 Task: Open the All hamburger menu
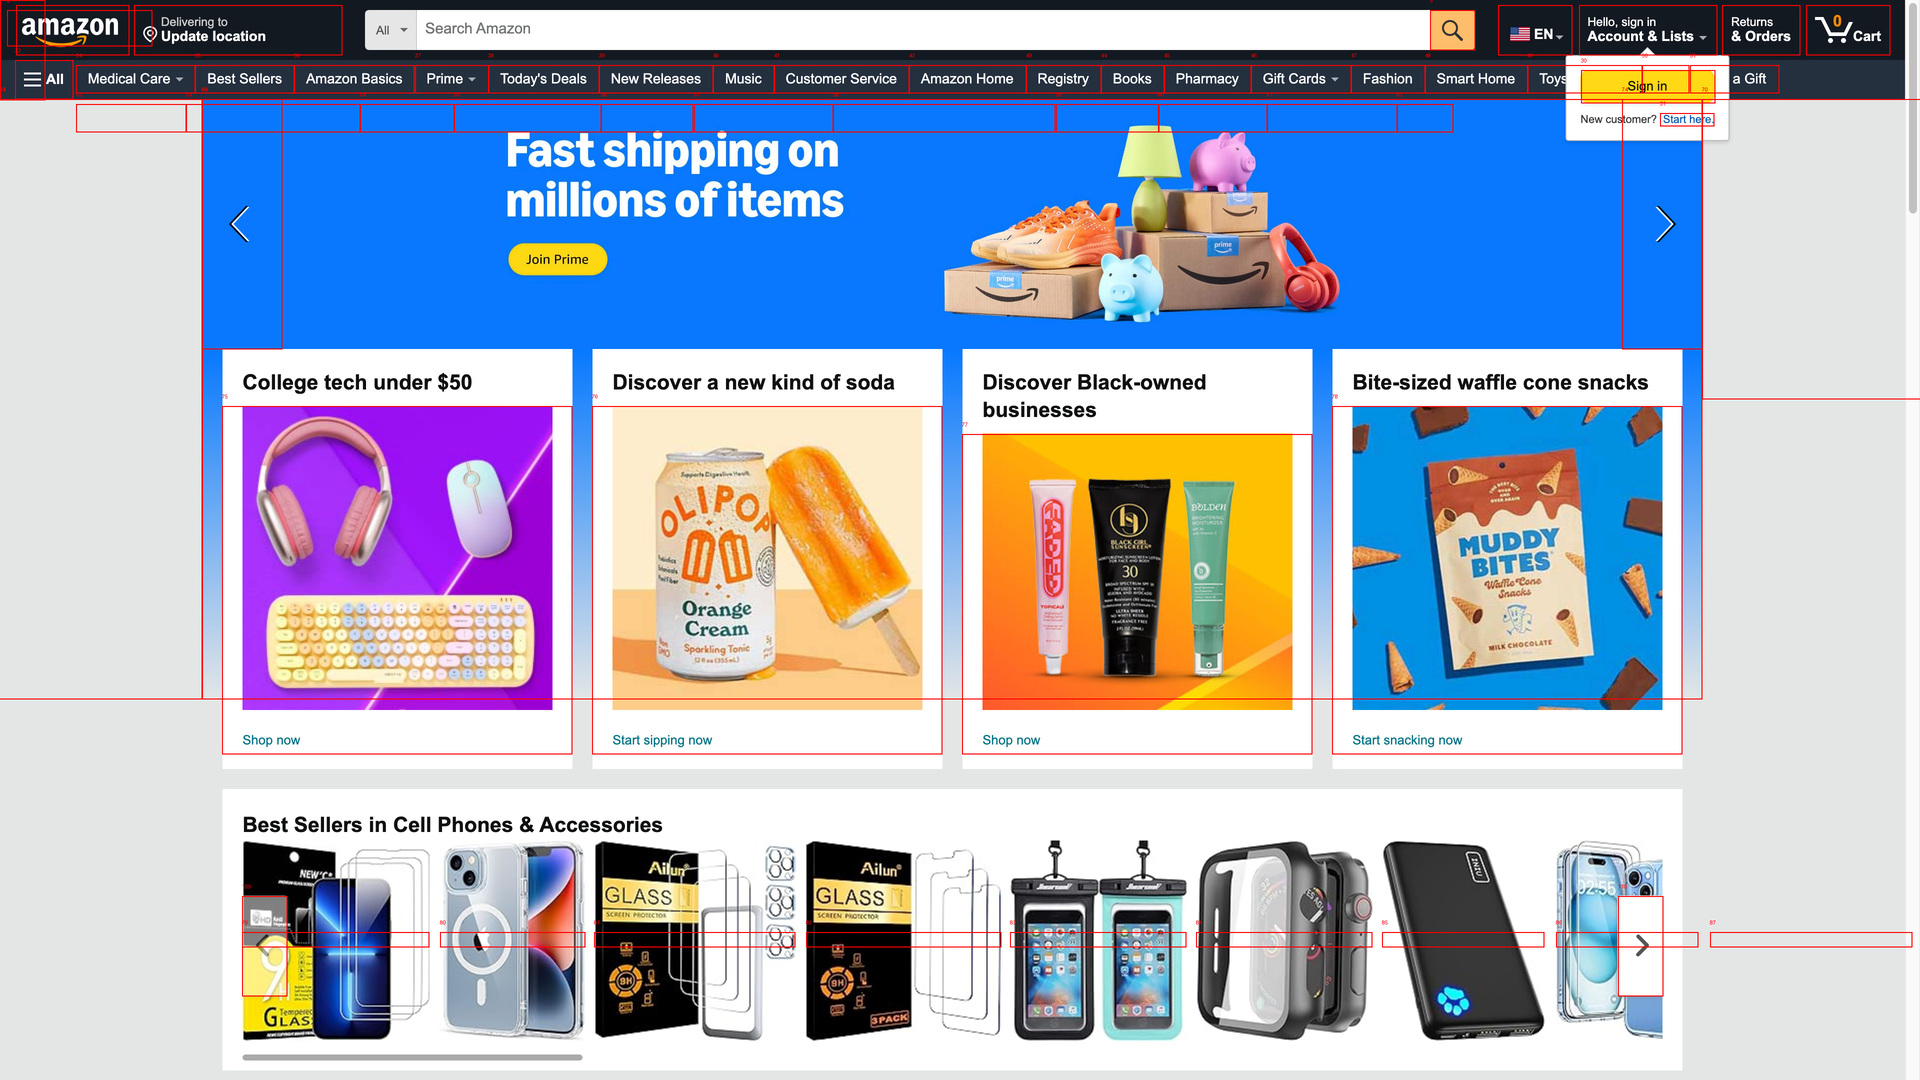click(x=43, y=79)
